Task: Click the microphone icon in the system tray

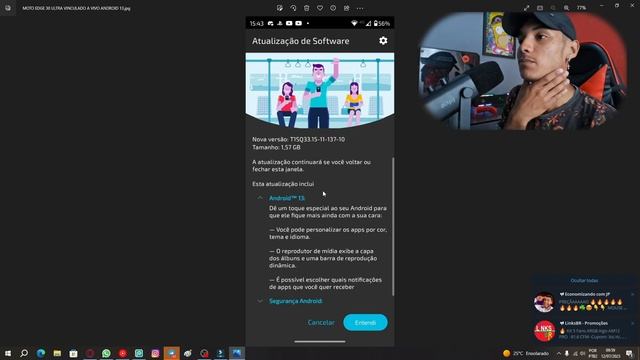Action: [x=567, y=353]
